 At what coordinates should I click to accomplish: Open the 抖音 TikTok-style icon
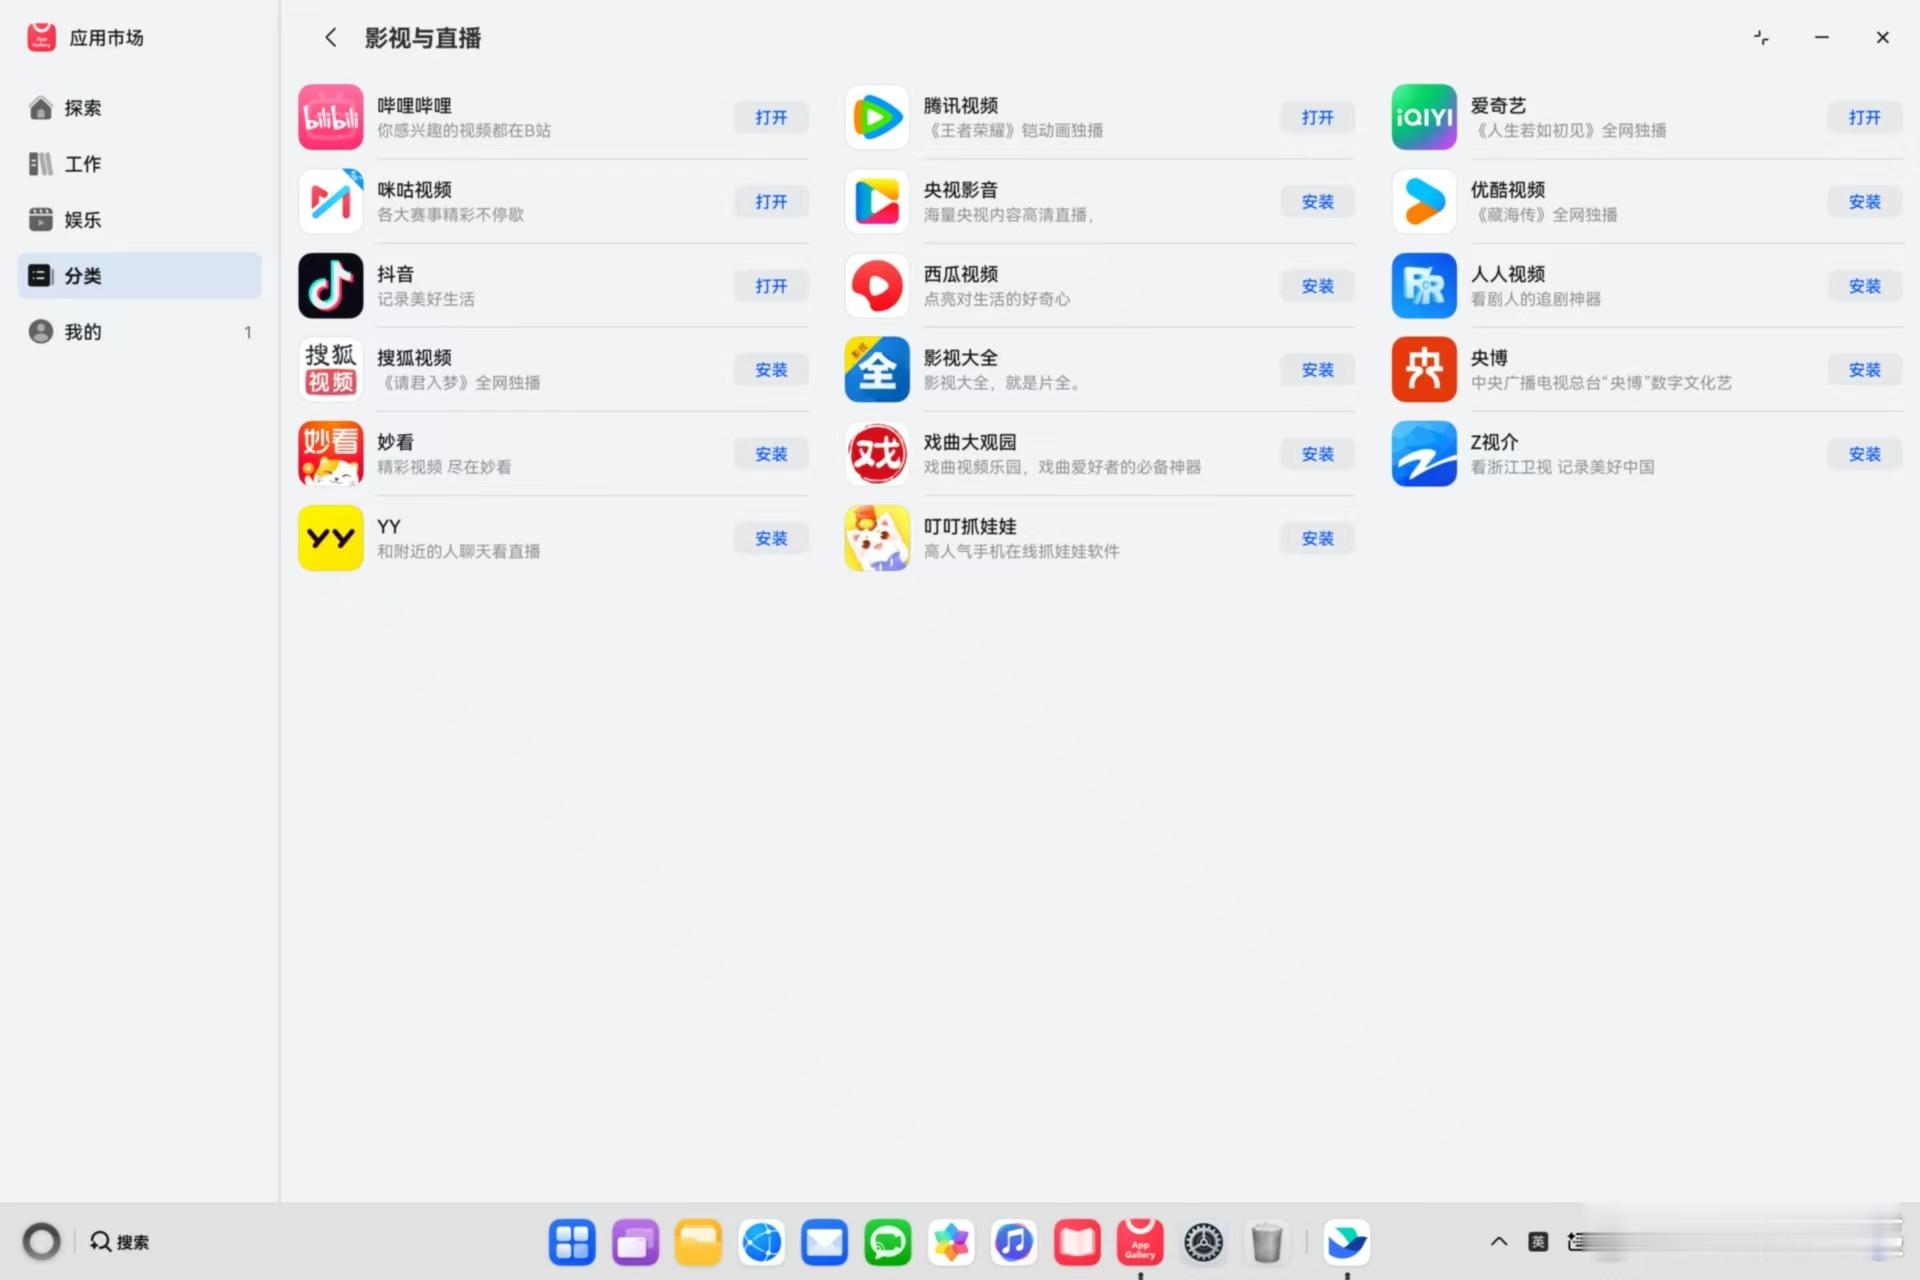pos(330,285)
